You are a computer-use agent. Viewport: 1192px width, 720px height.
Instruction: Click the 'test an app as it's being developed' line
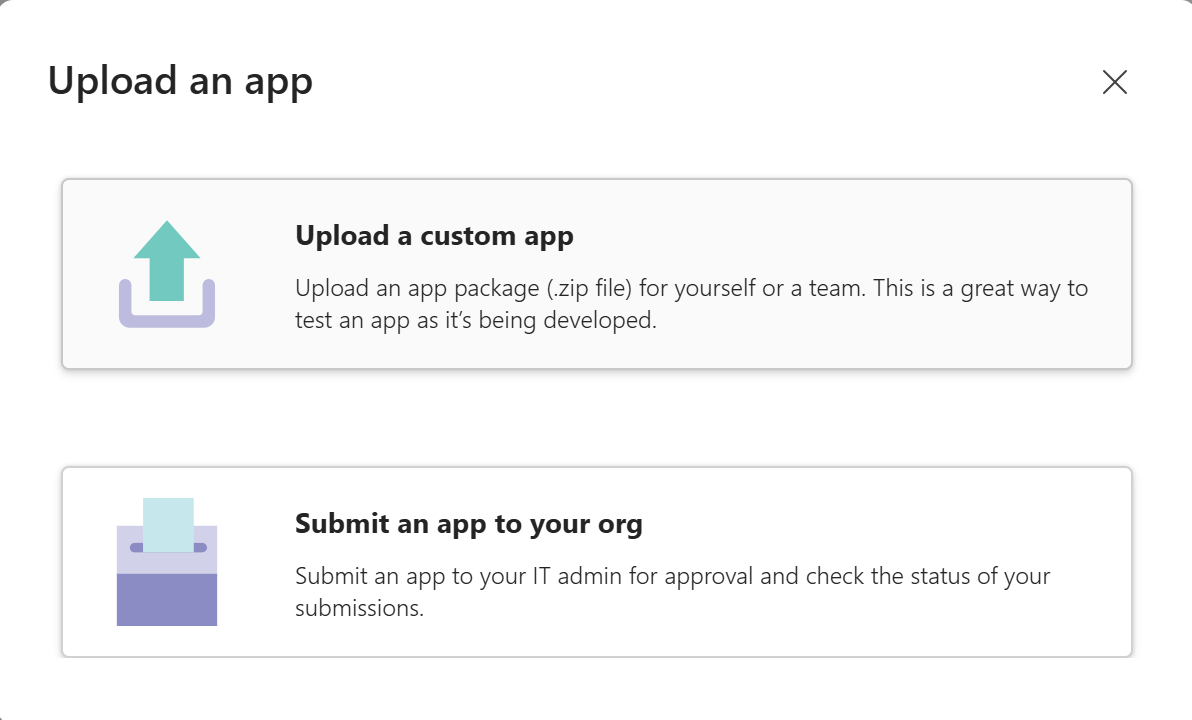pyautogui.click(x=475, y=322)
